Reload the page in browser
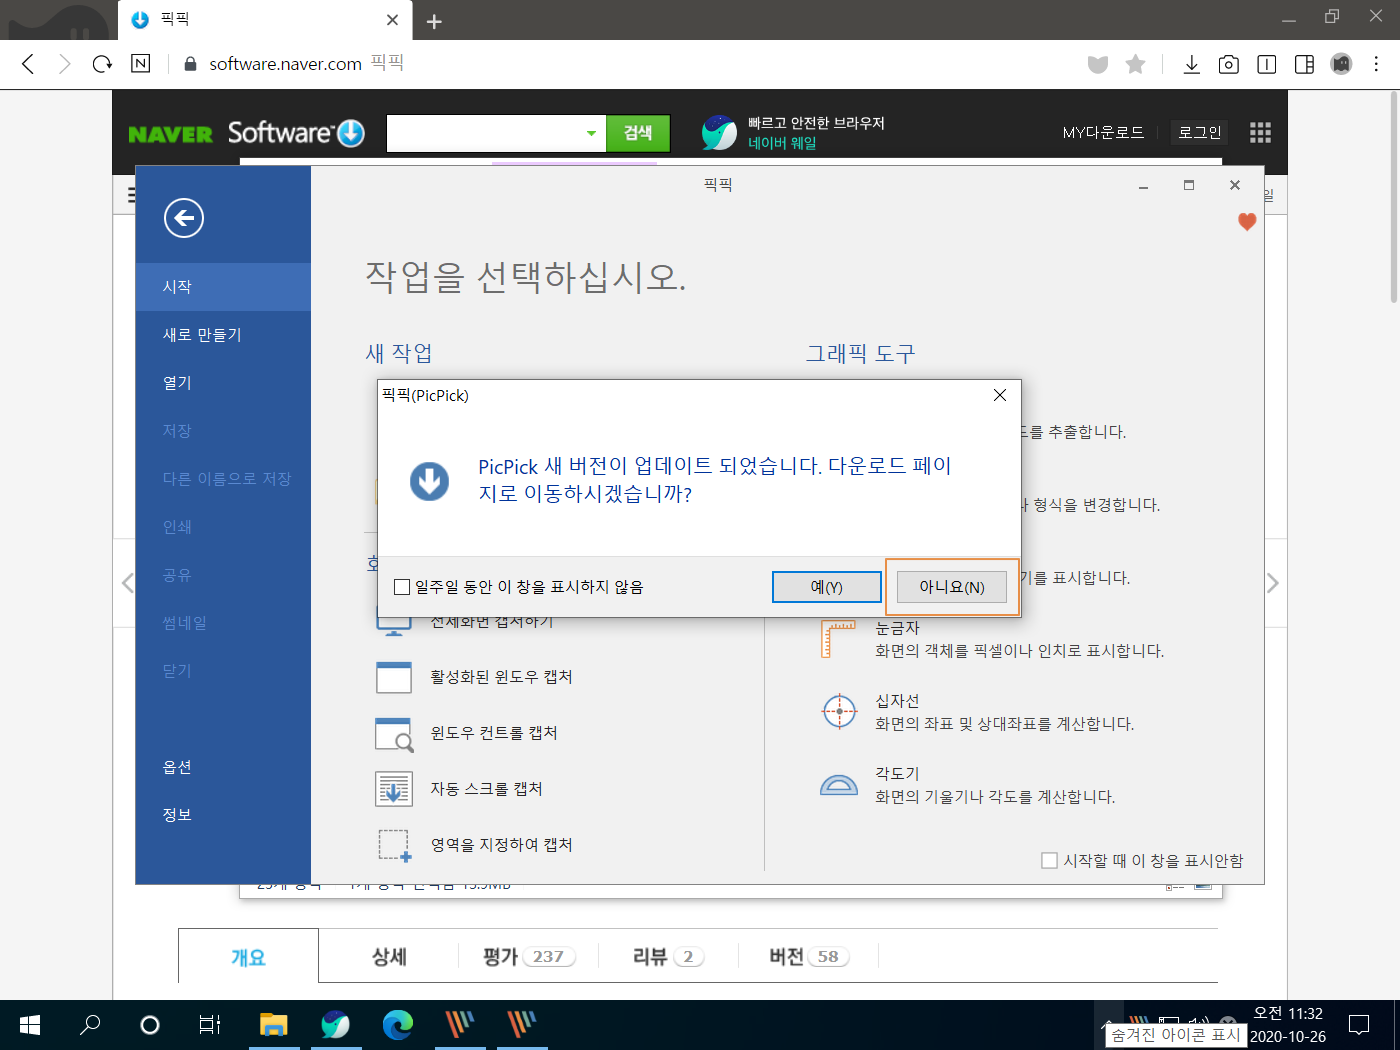The height and width of the screenshot is (1050, 1400). 102,64
